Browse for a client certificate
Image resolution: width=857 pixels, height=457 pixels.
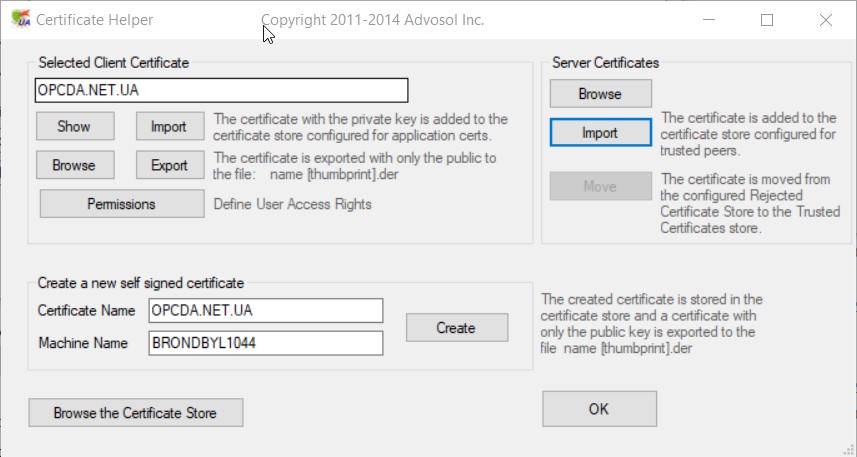click(74, 165)
